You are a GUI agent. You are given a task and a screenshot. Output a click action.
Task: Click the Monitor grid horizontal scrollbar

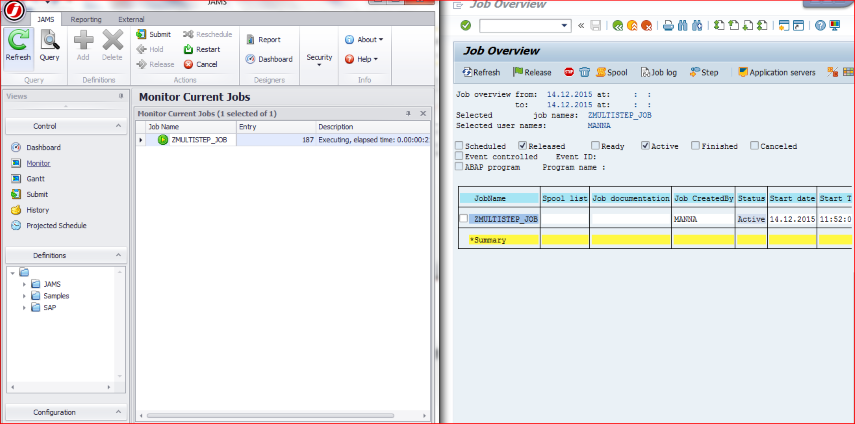pyautogui.click(x=270, y=416)
